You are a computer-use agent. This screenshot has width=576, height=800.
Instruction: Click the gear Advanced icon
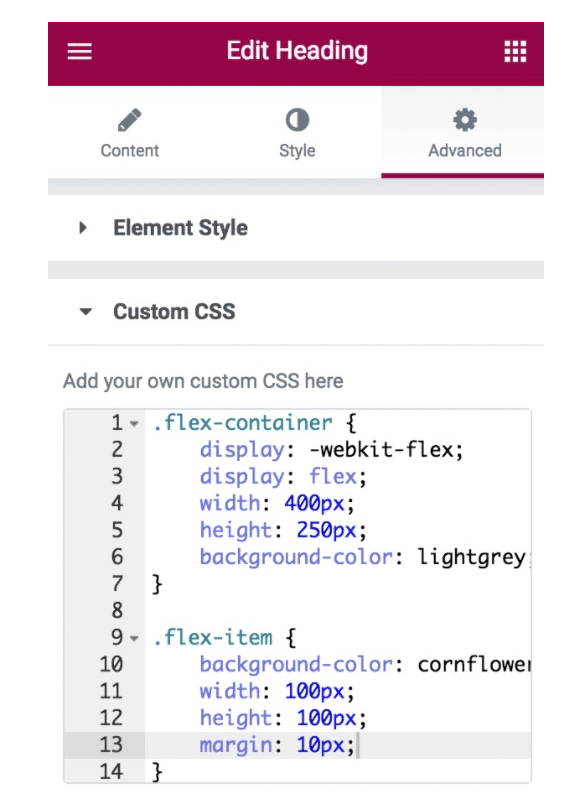[465, 120]
